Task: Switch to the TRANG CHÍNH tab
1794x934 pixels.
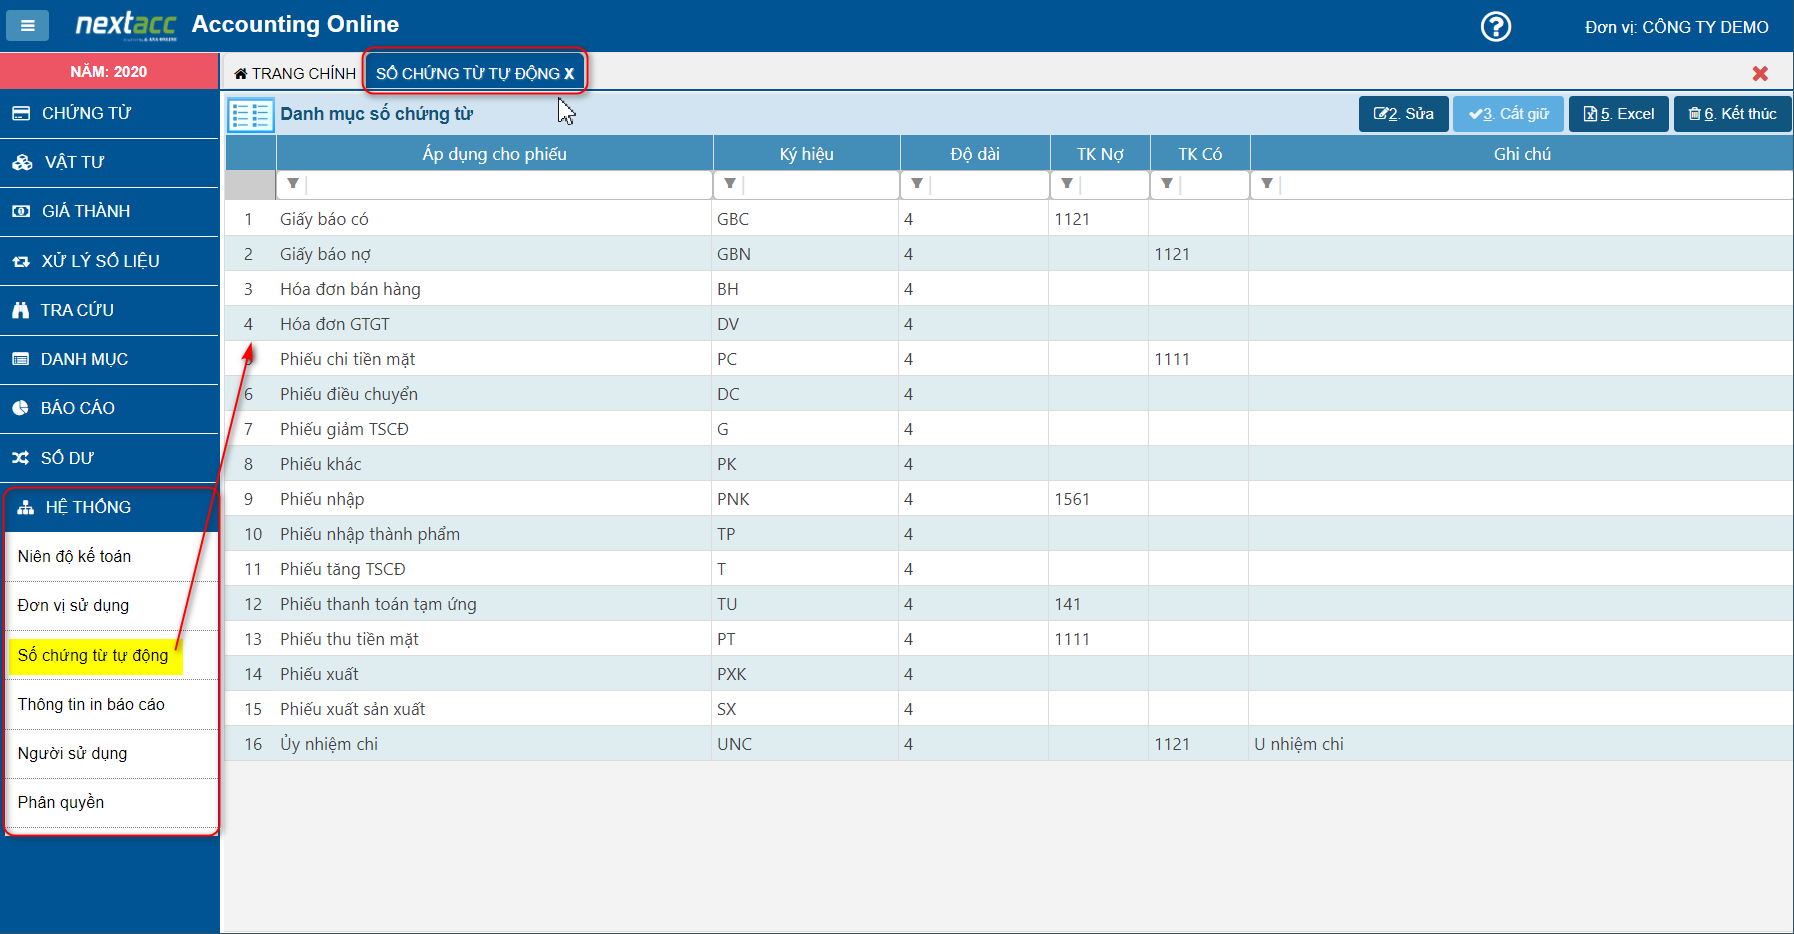Action: pyautogui.click(x=295, y=73)
